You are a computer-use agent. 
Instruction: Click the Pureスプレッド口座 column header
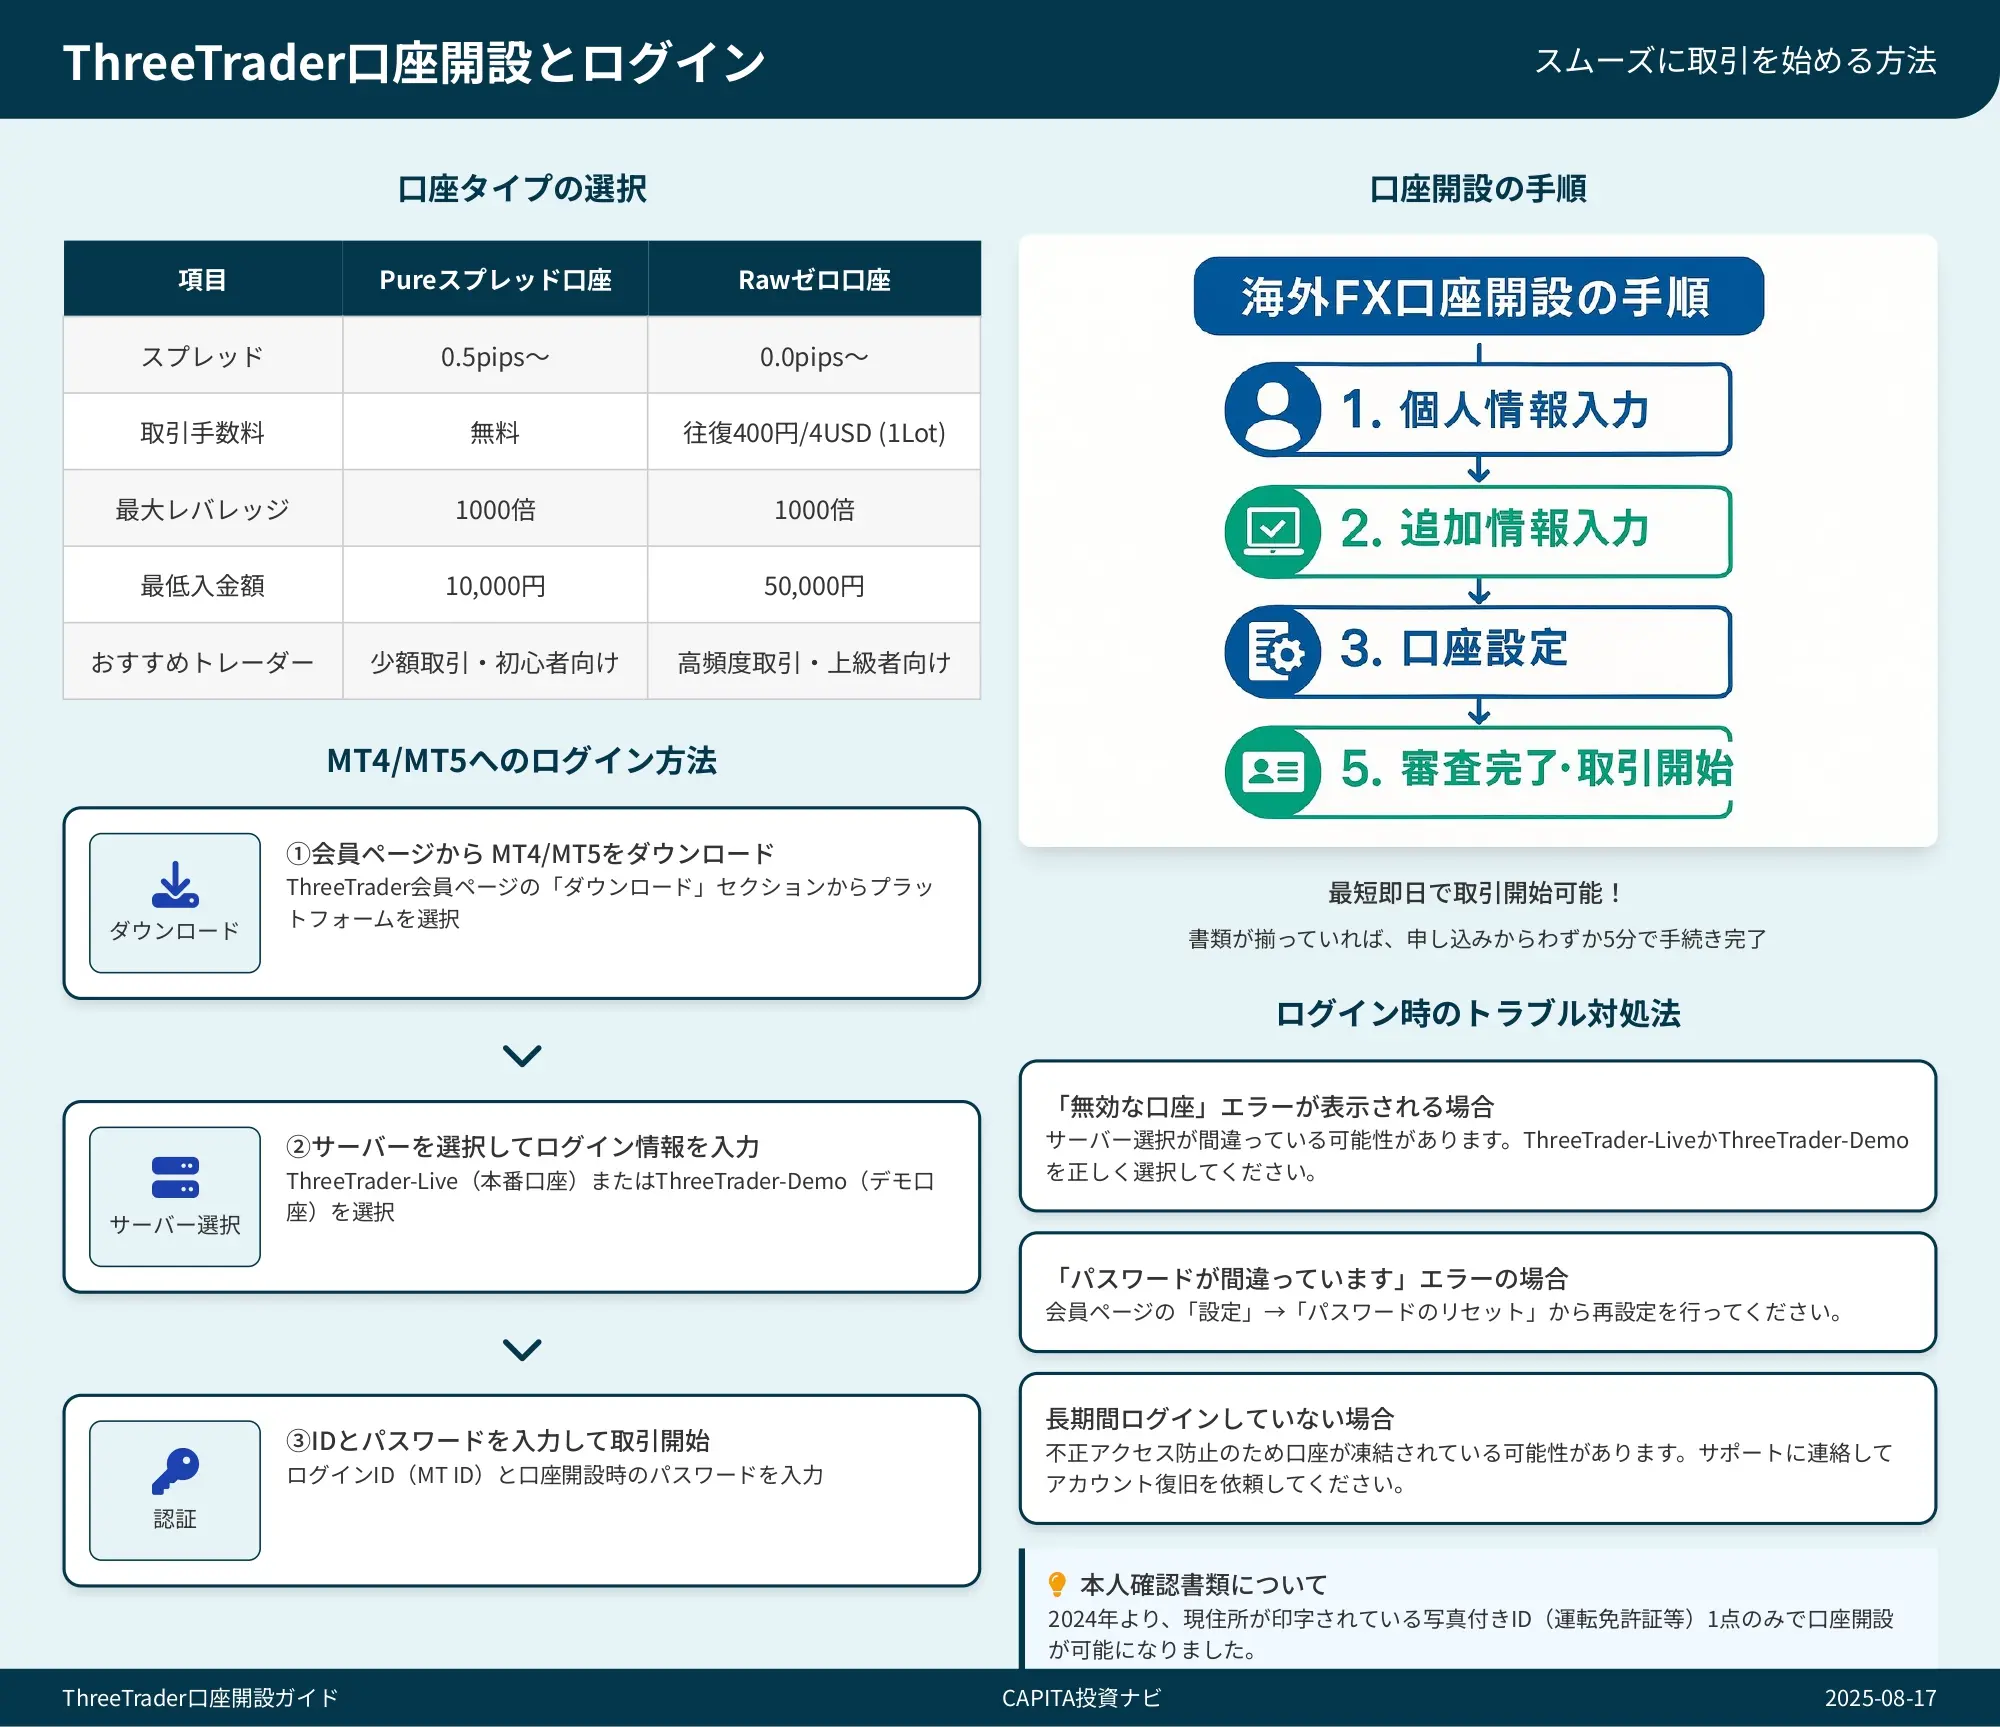click(495, 279)
